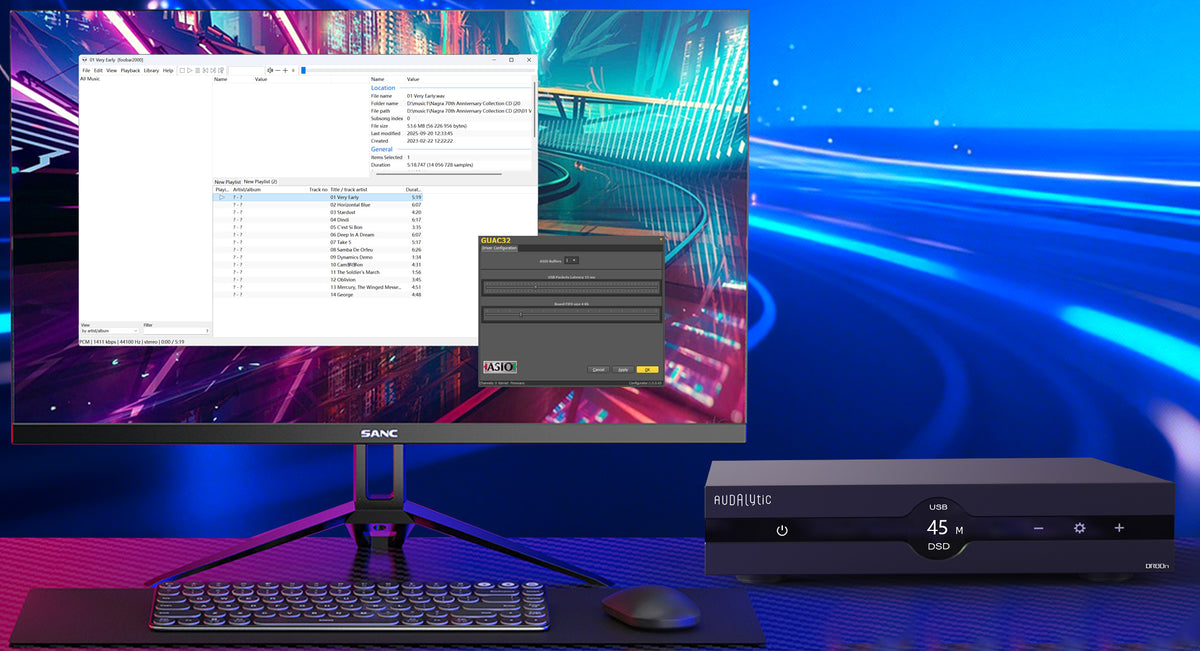The height and width of the screenshot is (651, 1200).
Task: Click the OK button in GUAC32
Action: click(647, 369)
